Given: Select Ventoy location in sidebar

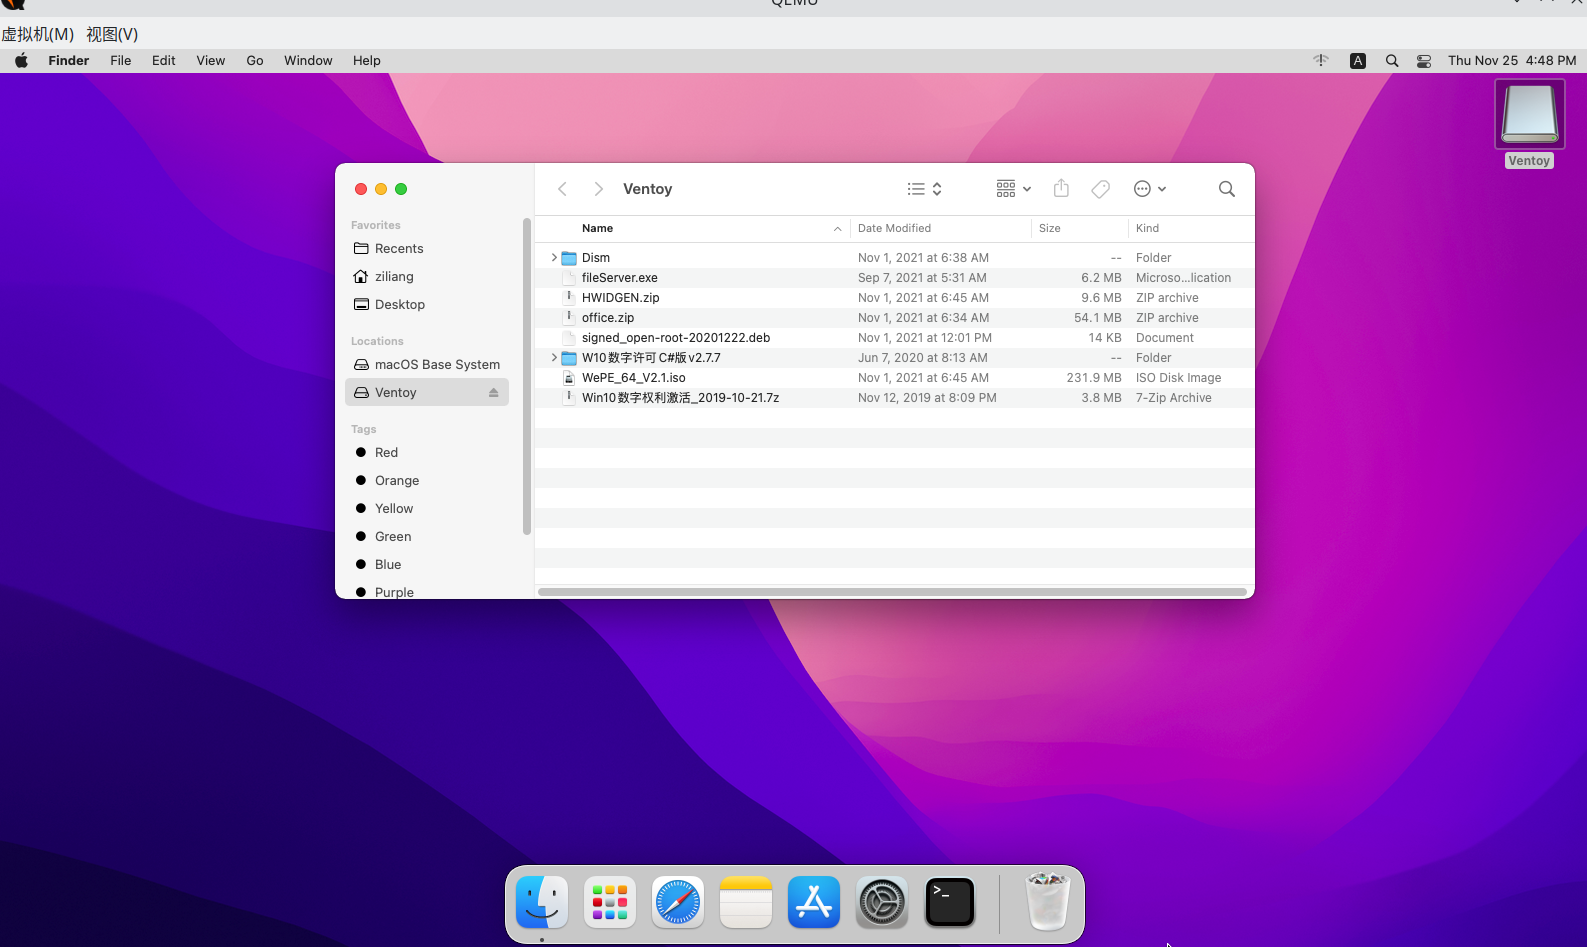Looking at the screenshot, I should point(427,393).
